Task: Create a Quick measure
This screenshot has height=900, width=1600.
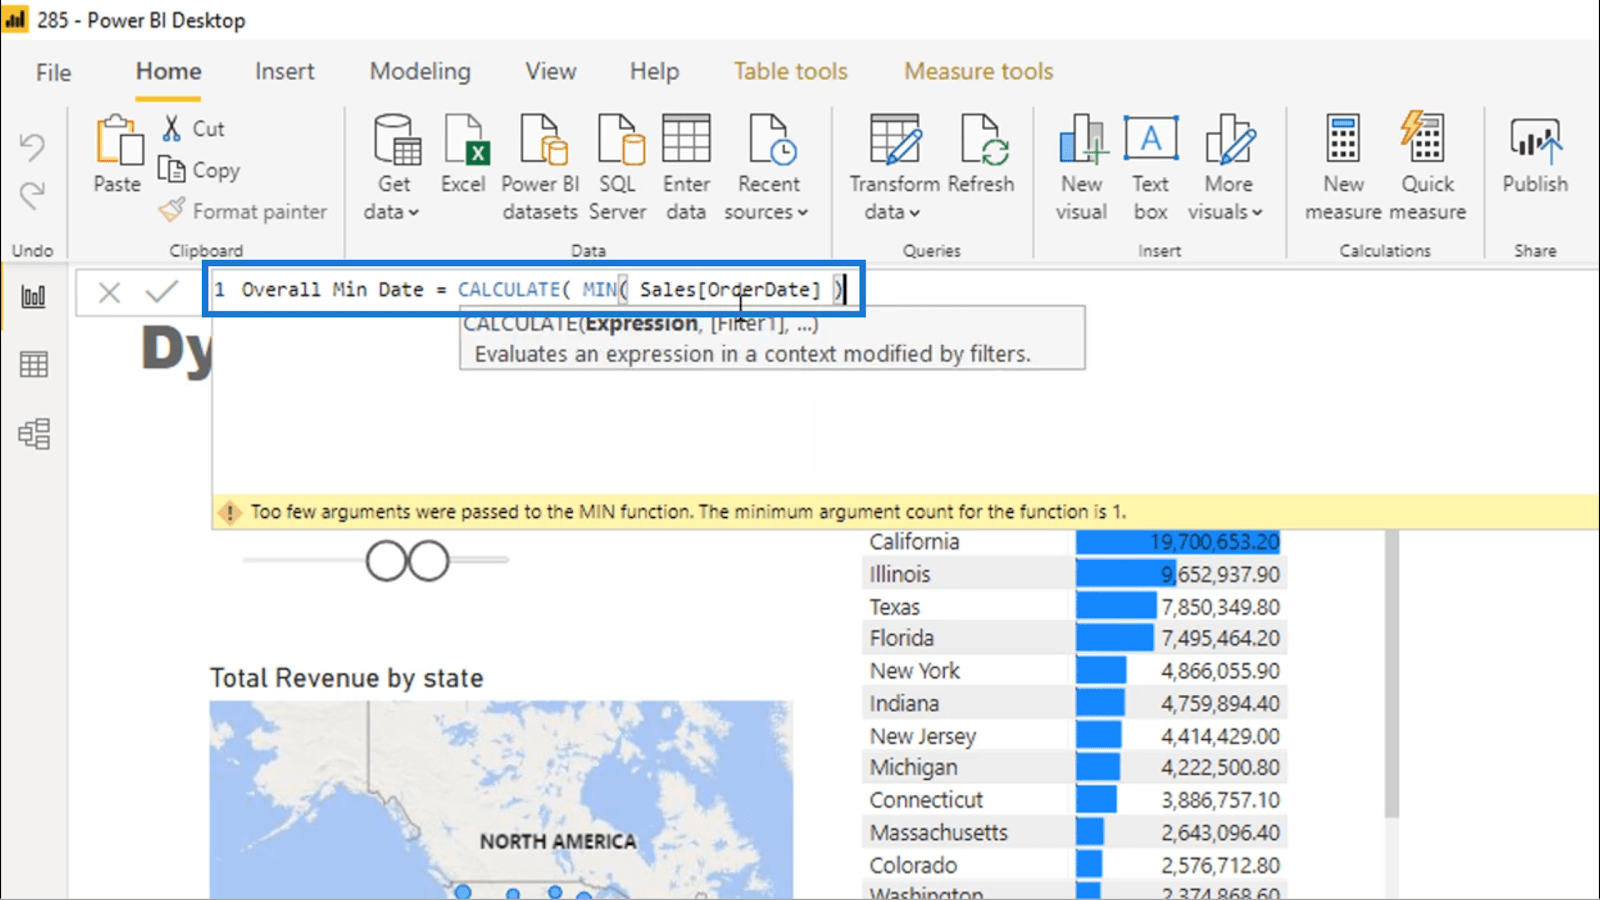Action: pyautogui.click(x=1427, y=167)
